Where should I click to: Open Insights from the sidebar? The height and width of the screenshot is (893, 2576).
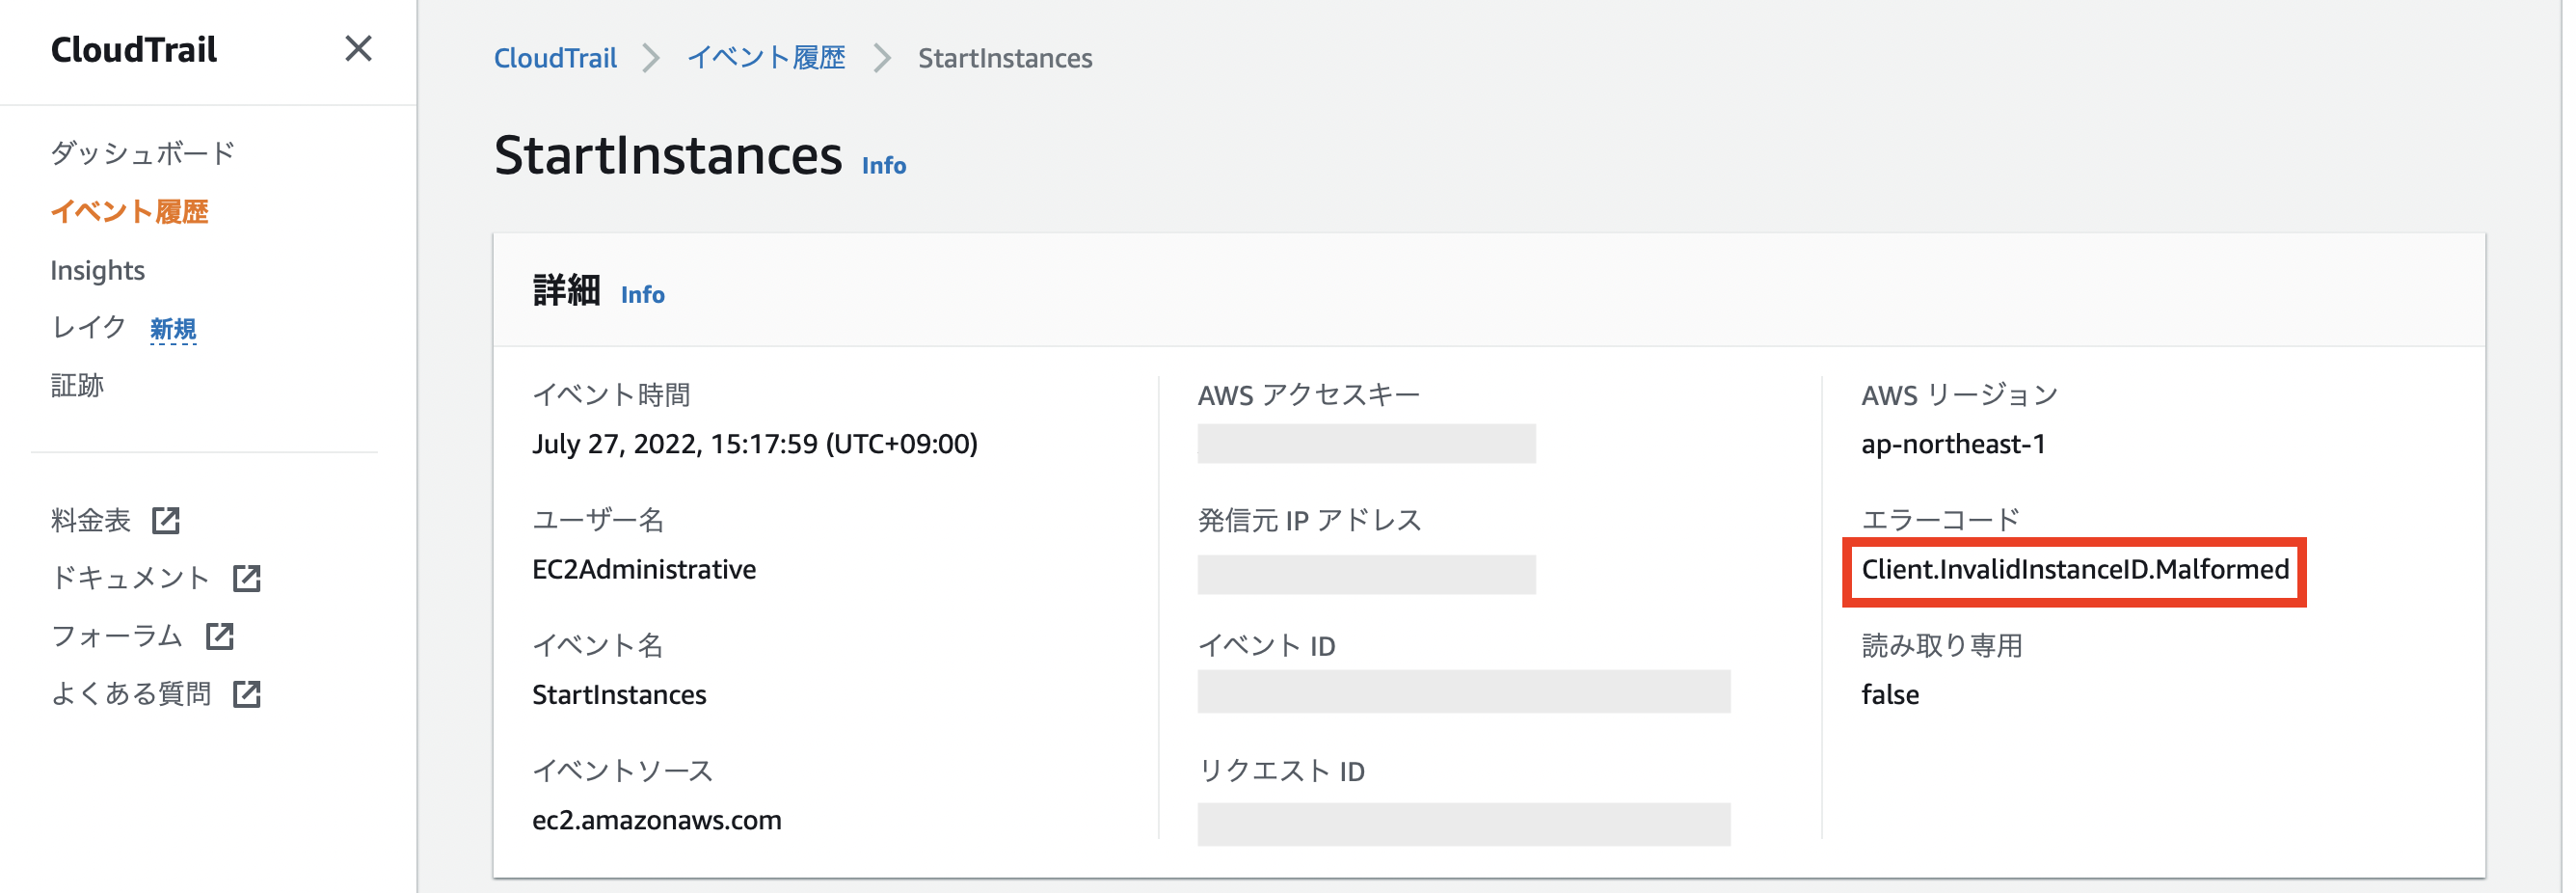(97, 270)
